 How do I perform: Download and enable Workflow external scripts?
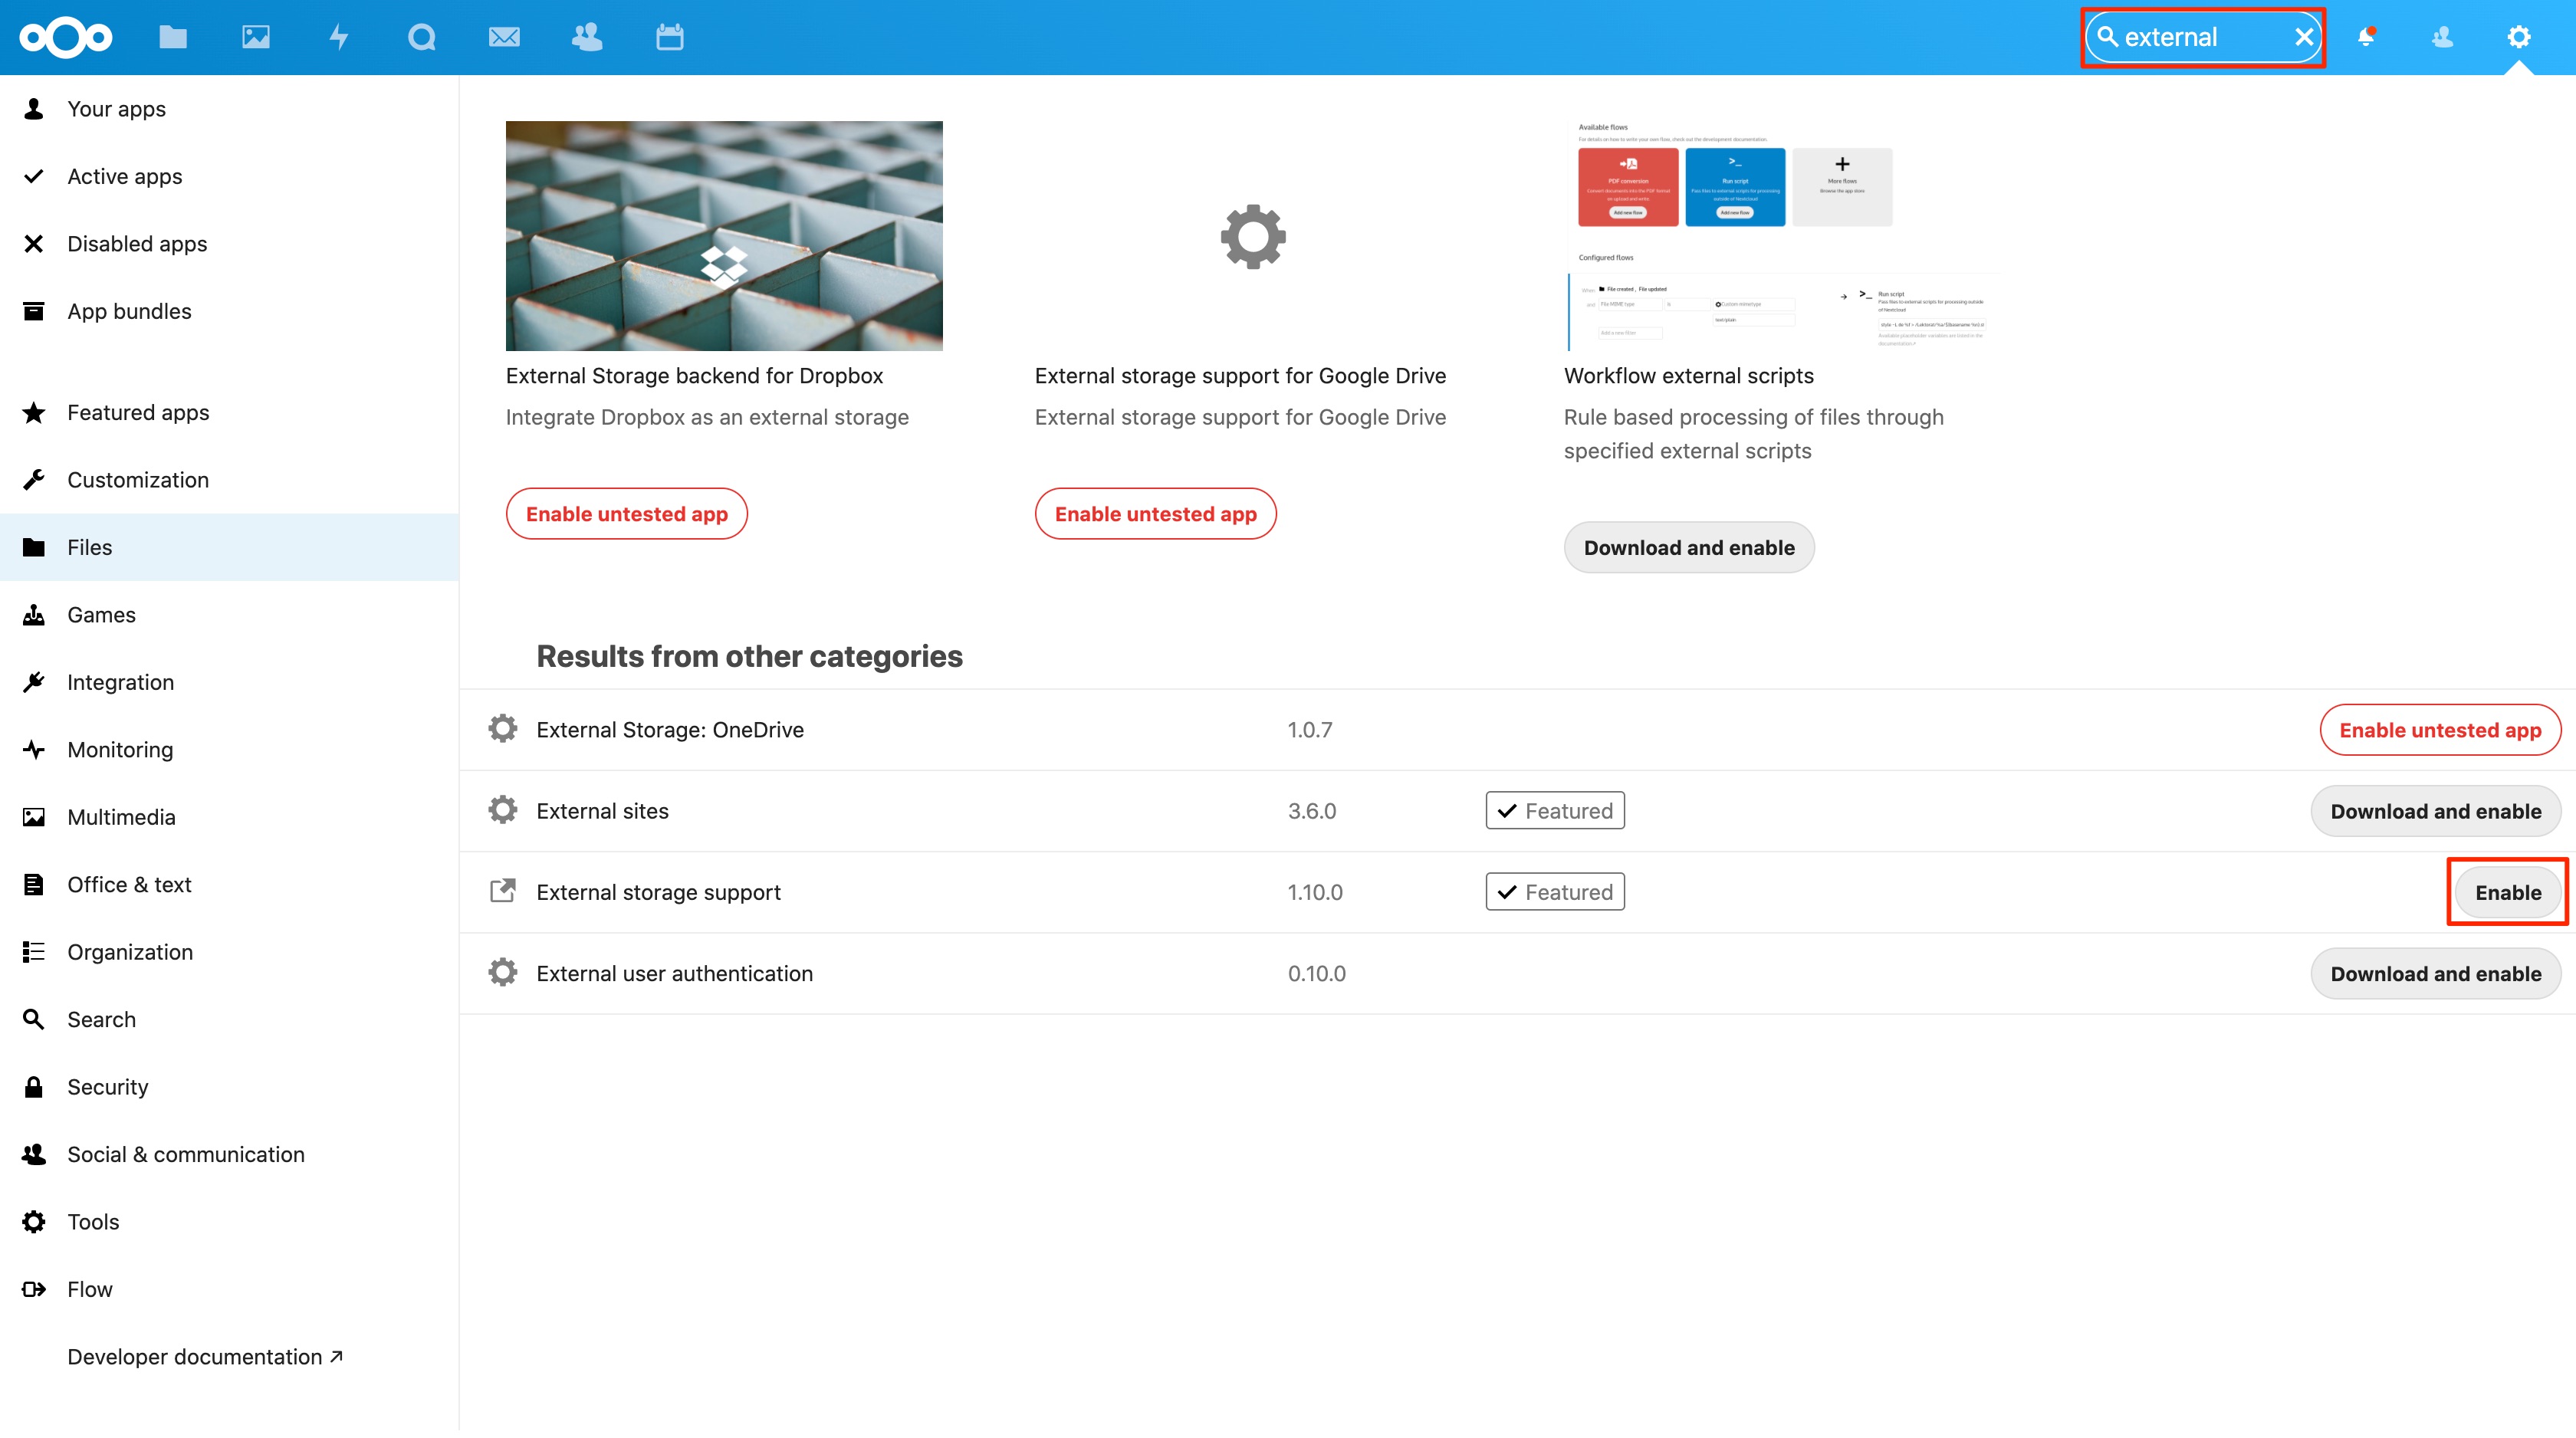pos(1688,547)
